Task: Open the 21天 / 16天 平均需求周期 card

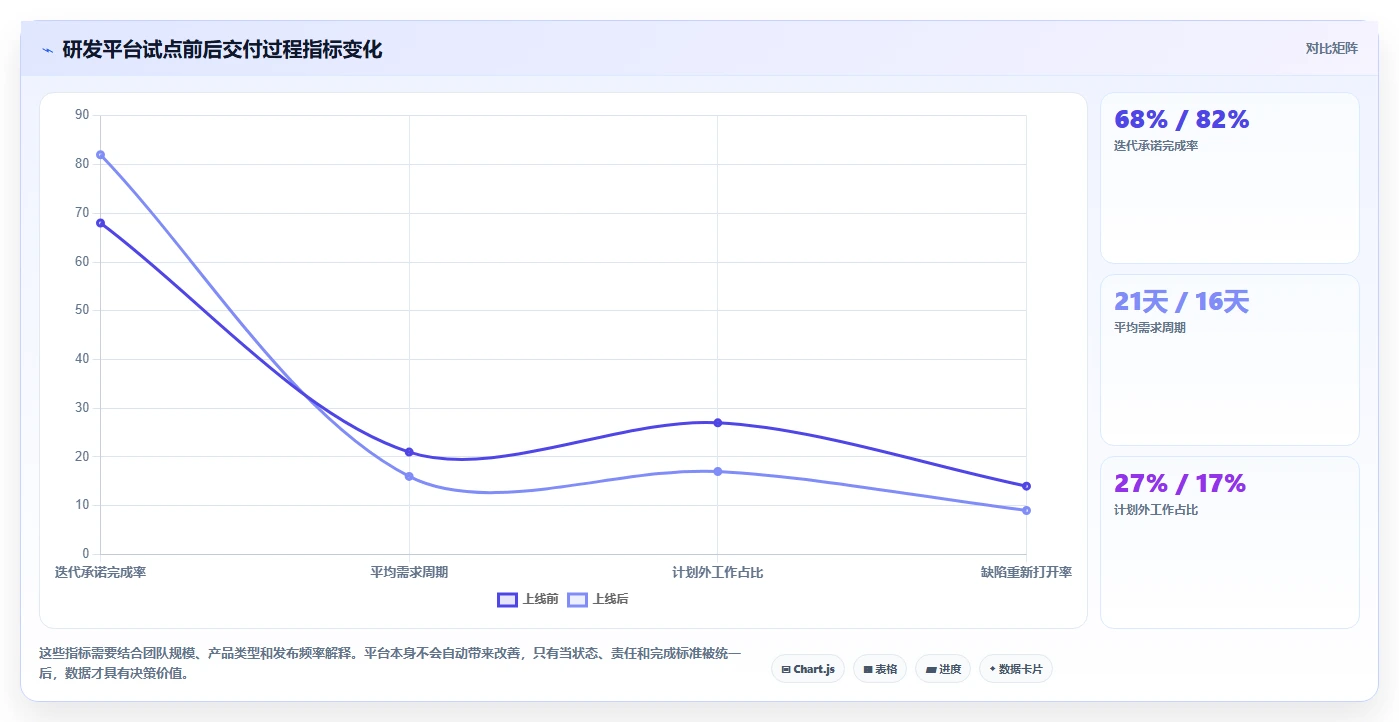Action: coord(1230,360)
